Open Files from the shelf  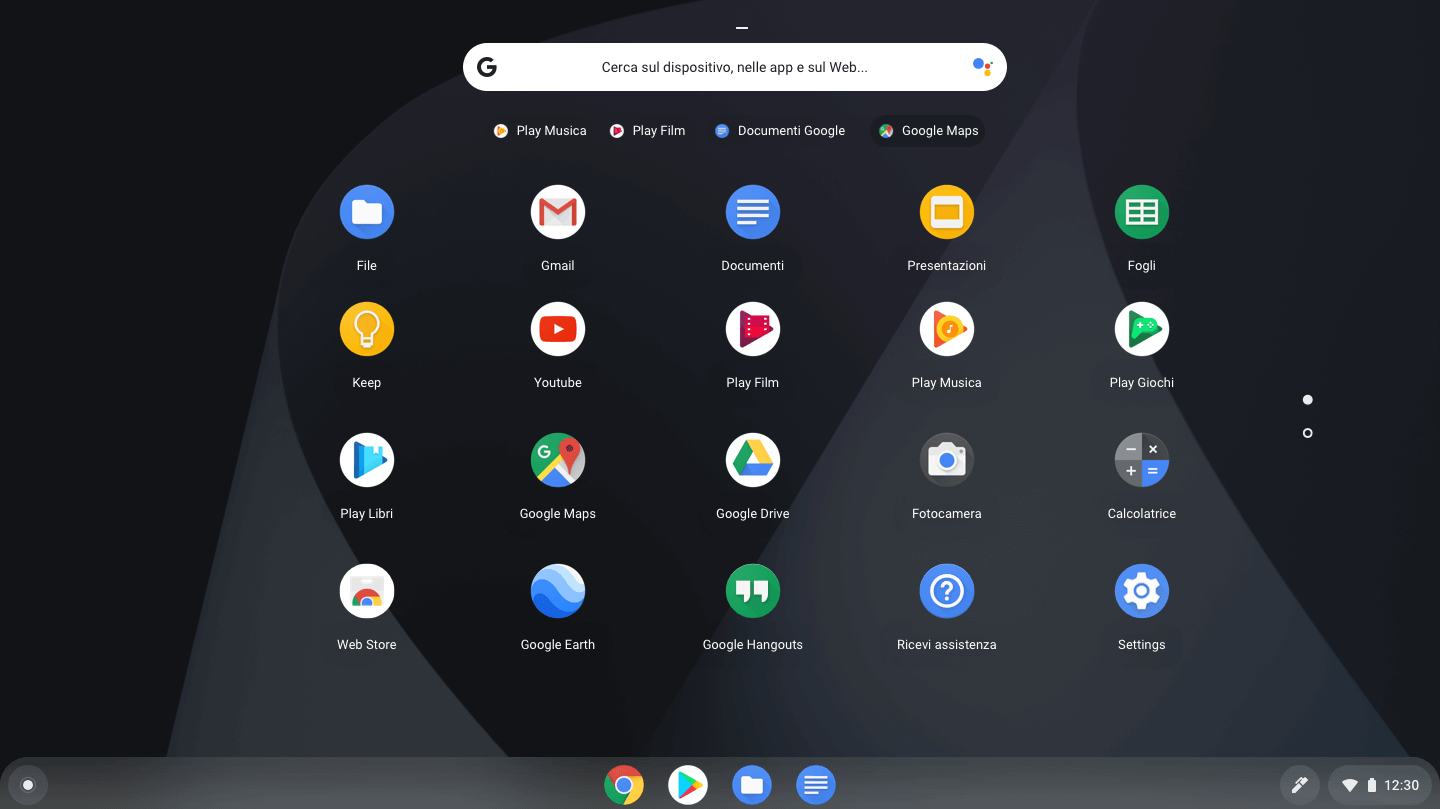point(752,785)
